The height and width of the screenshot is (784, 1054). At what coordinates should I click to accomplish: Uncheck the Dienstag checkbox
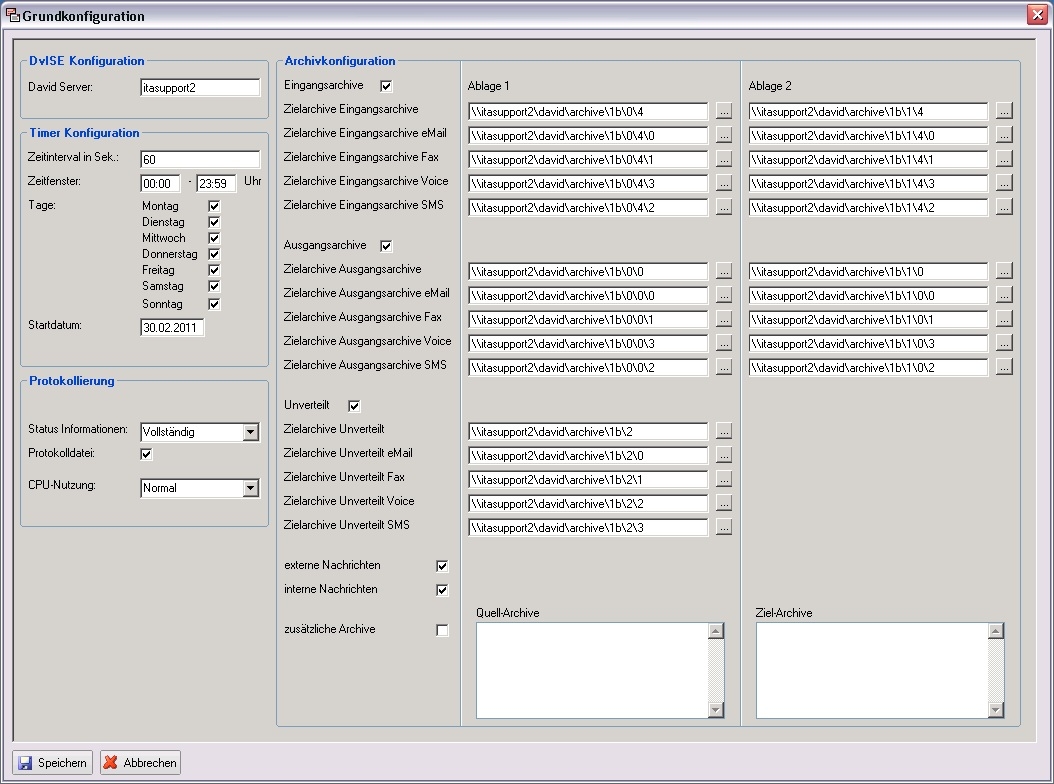click(x=214, y=223)
